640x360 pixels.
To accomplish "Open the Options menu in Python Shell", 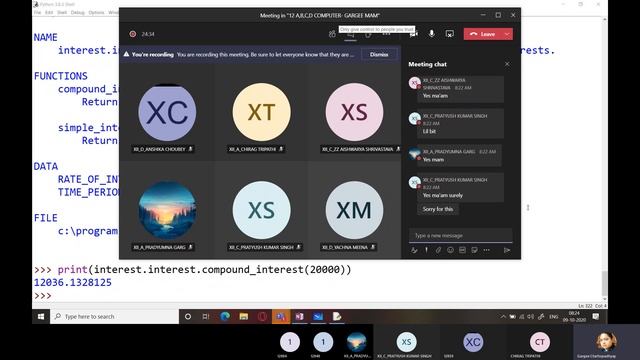I will (96, 13).
